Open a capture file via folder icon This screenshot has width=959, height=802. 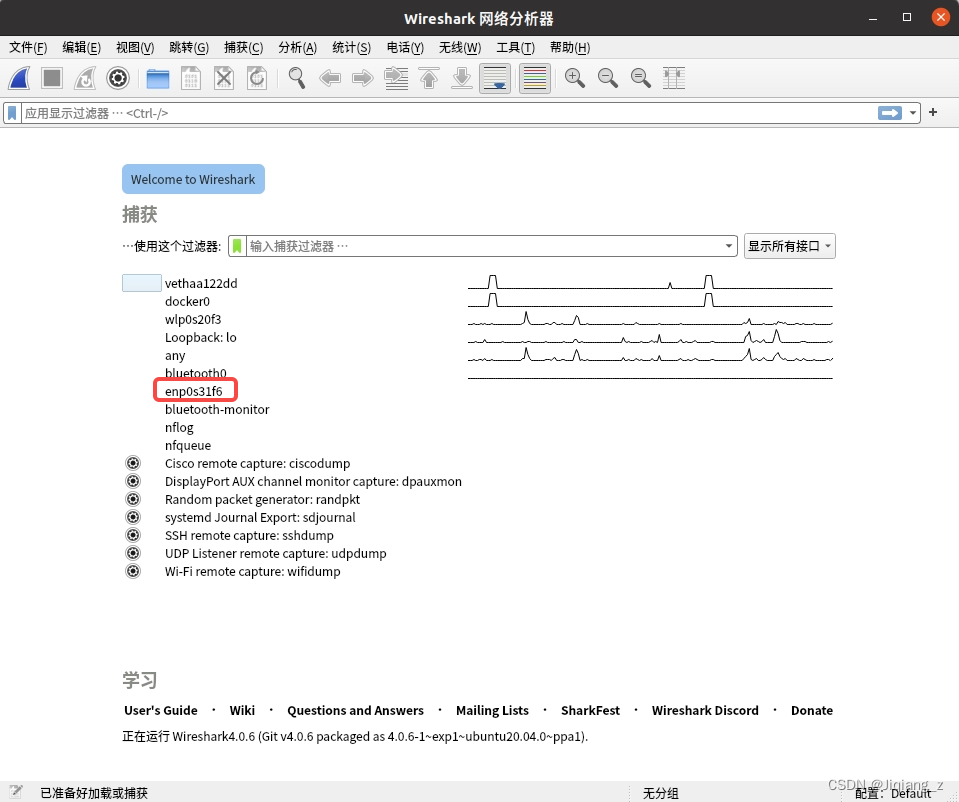(x=158, y=78)
